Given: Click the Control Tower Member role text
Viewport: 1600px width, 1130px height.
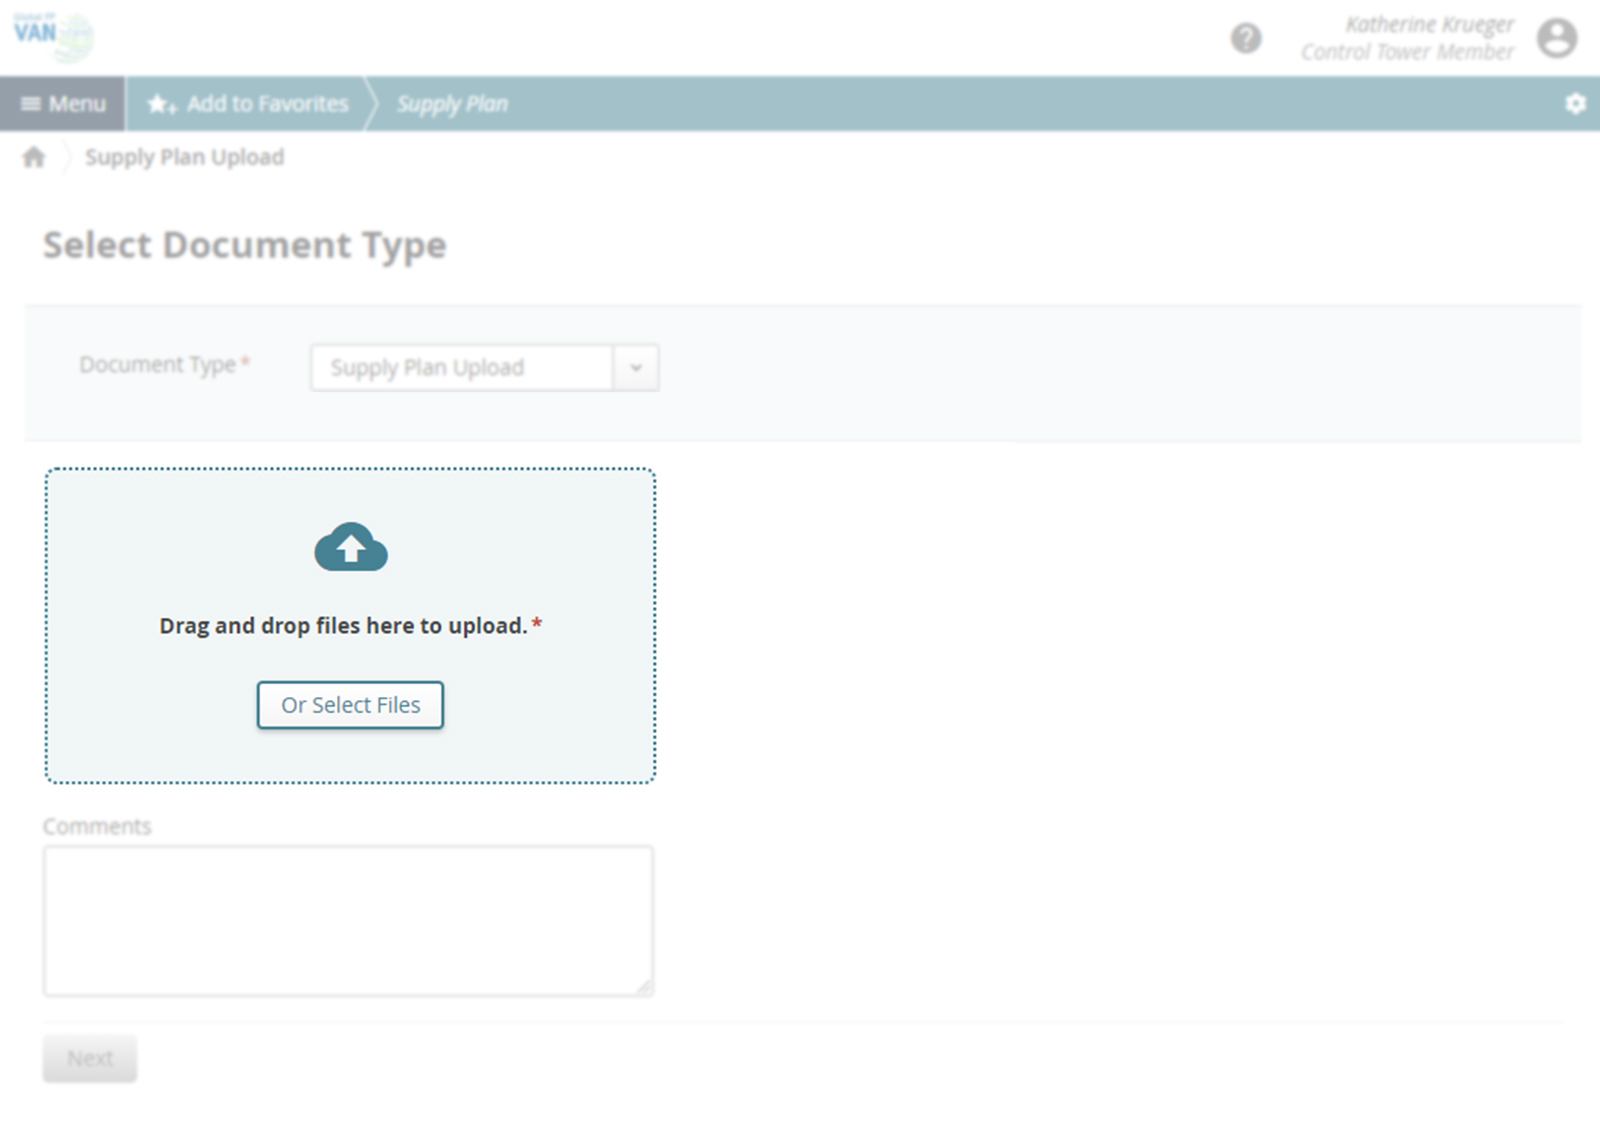Looking at the screenshot, I should (x=1406, y=52).
